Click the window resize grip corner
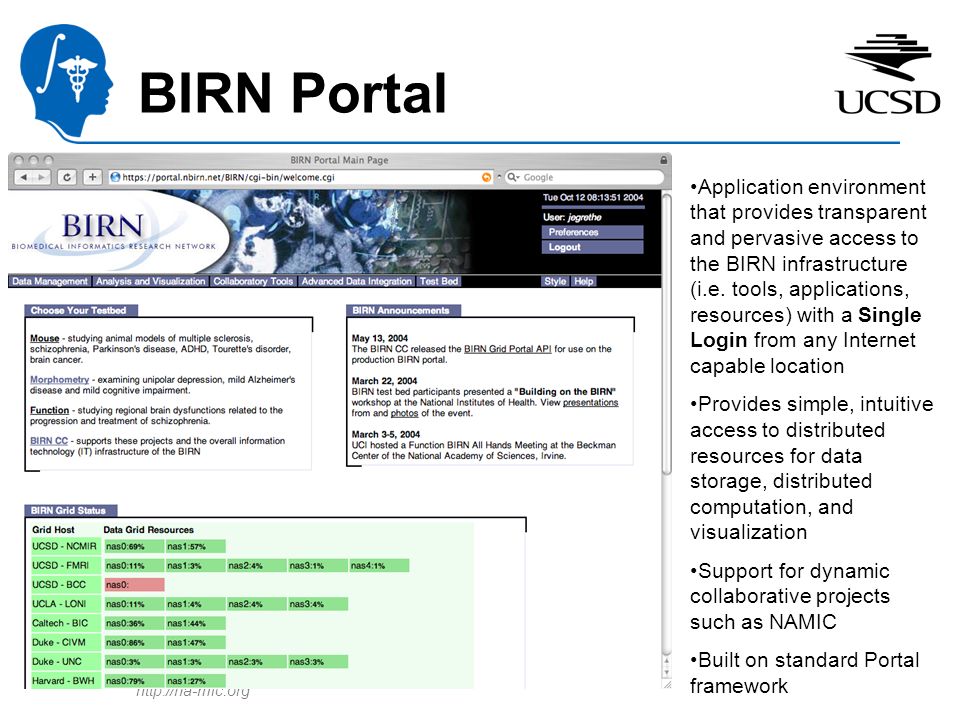Viewport: 960px width, 720px height. [667, 685]
